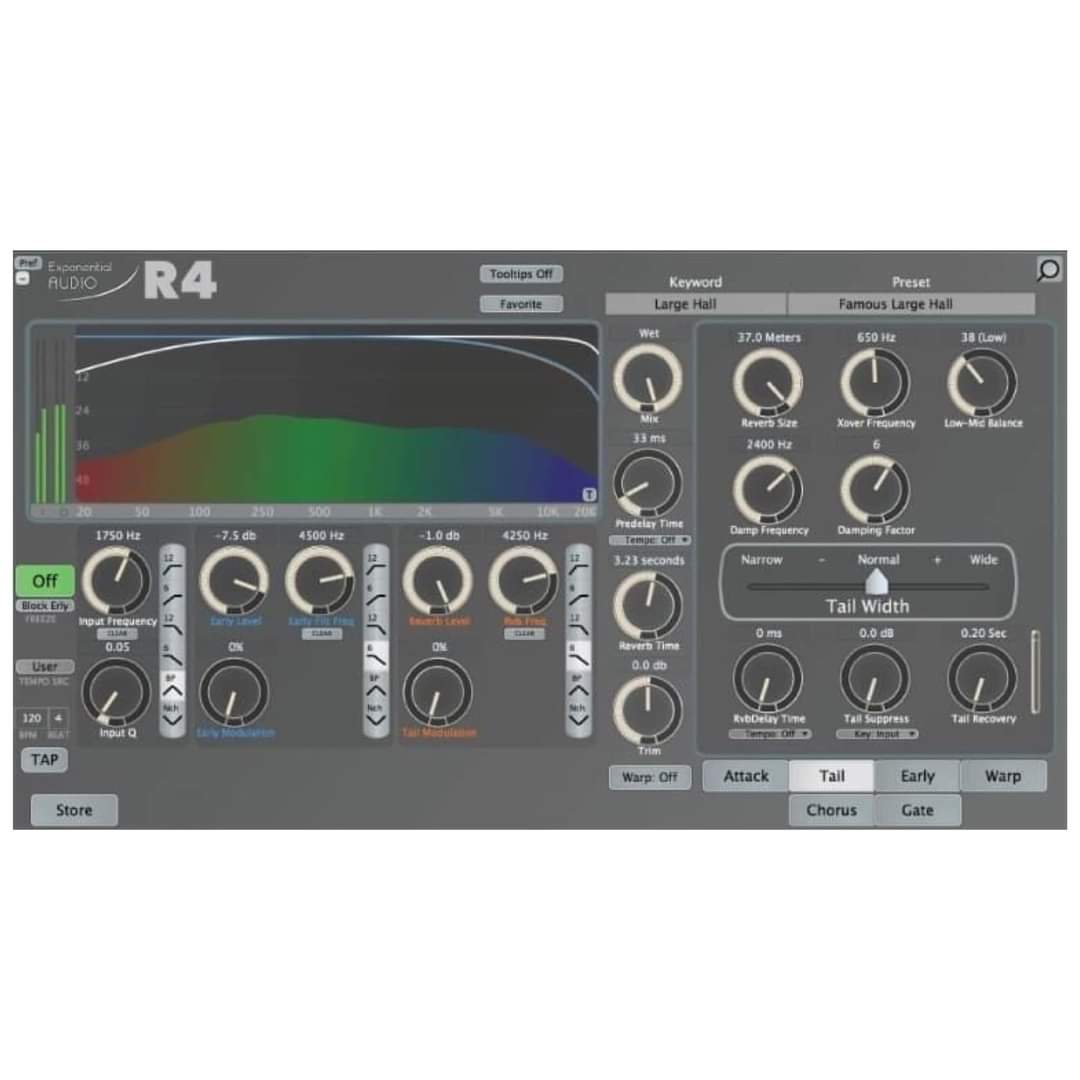Viewport: 1080px width, 1080px height.
Task: Click the Reverb Time knob
Action: [647, 605]
